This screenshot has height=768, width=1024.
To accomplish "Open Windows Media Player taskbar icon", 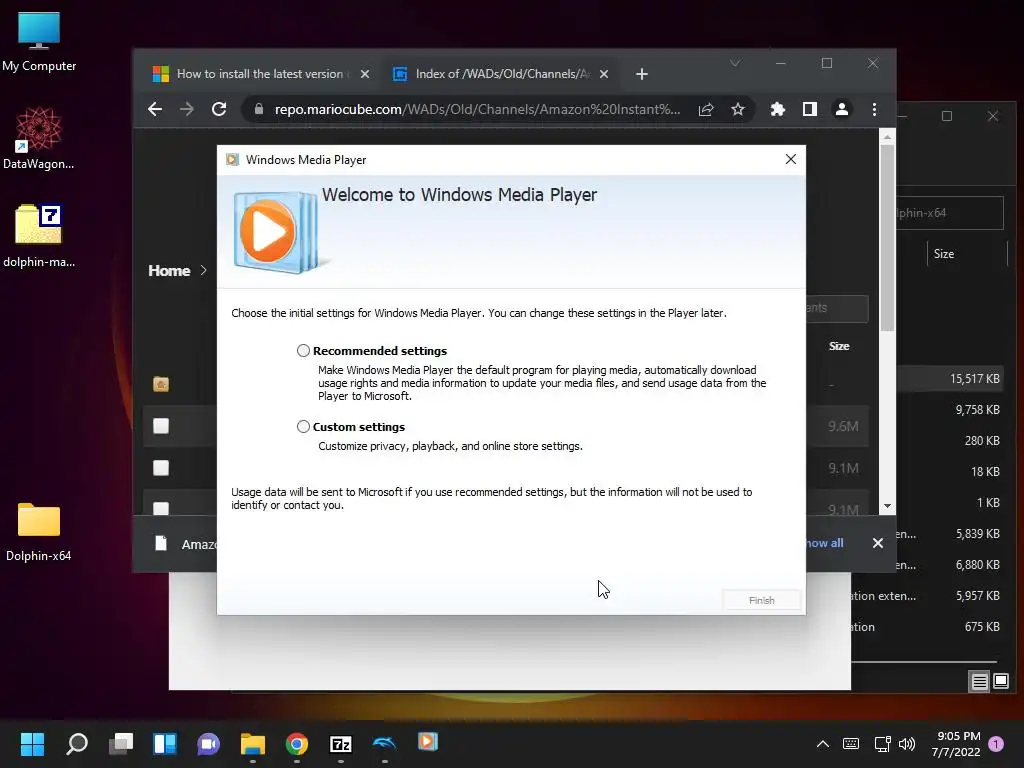I will [428, 741].
